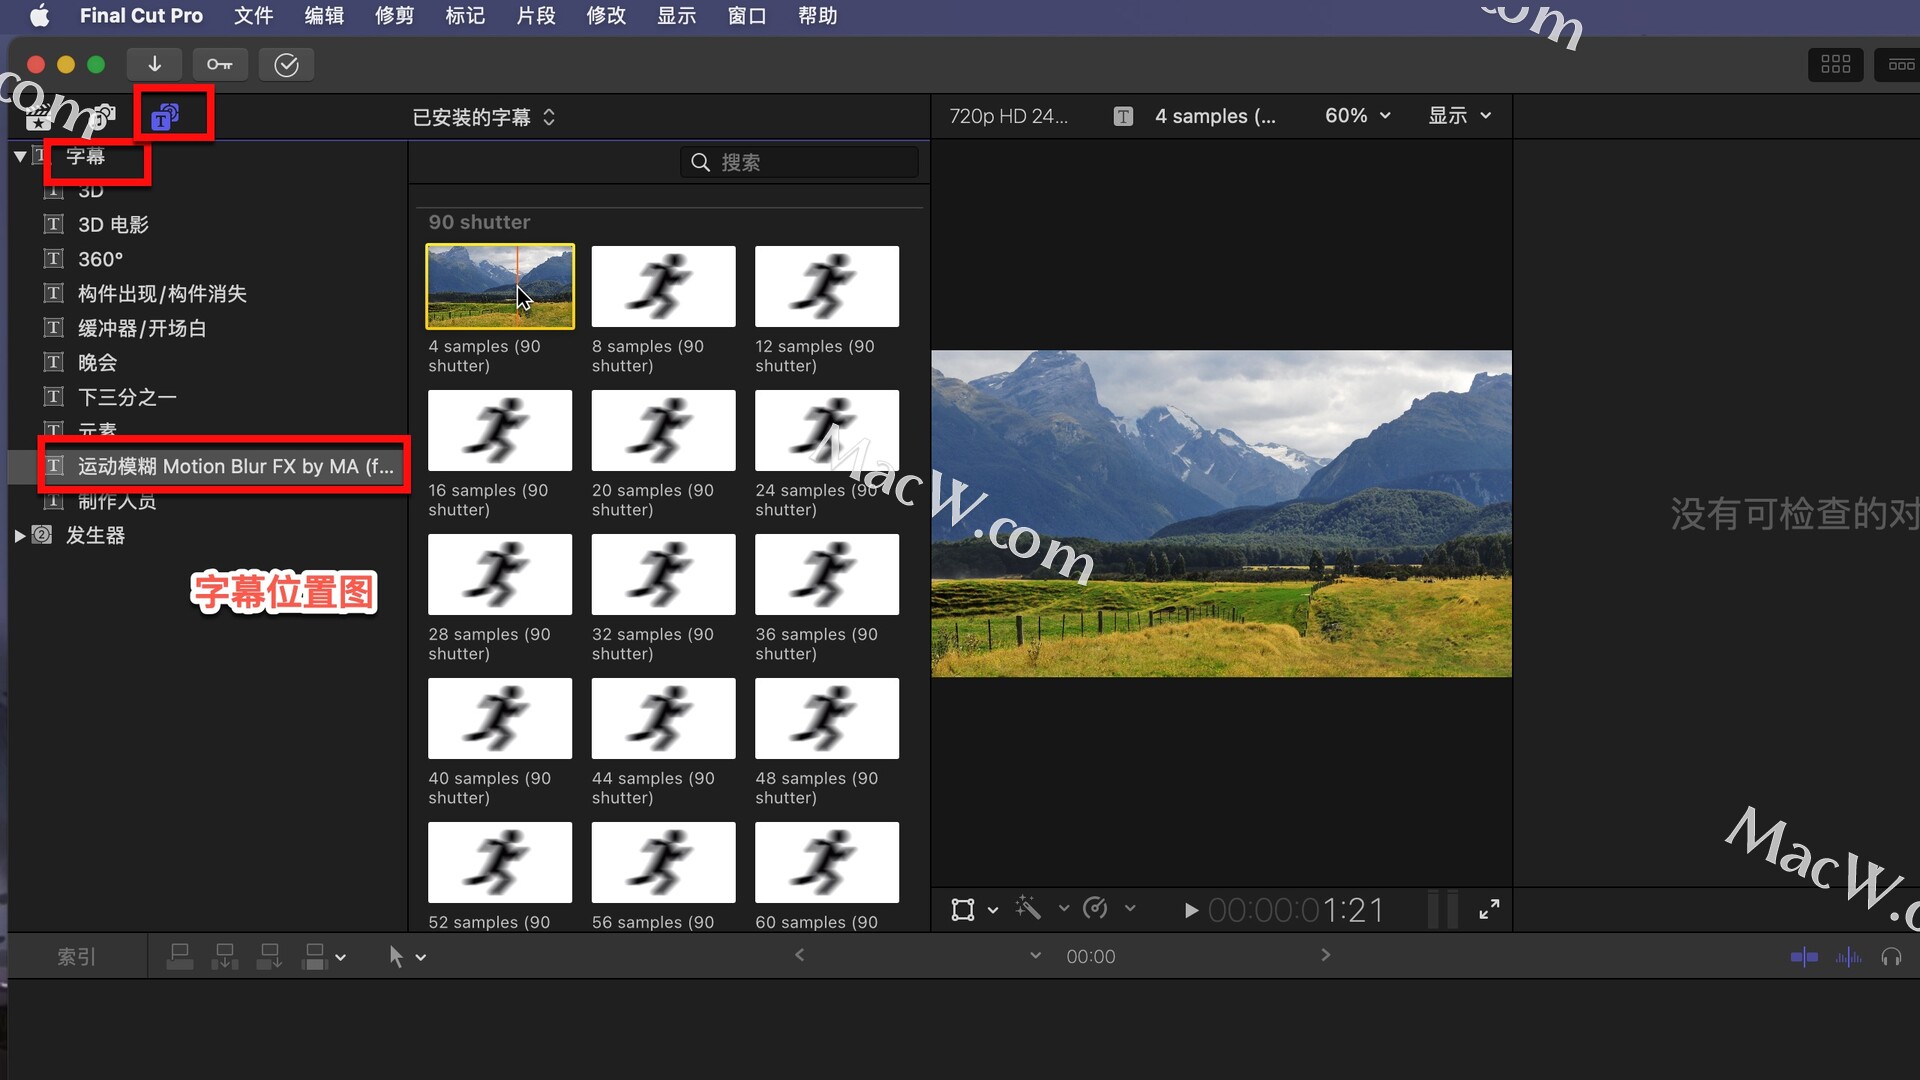Collapse the 字幕 category triangle
Screen dimensions: 1920x1080
pos(20,156)
